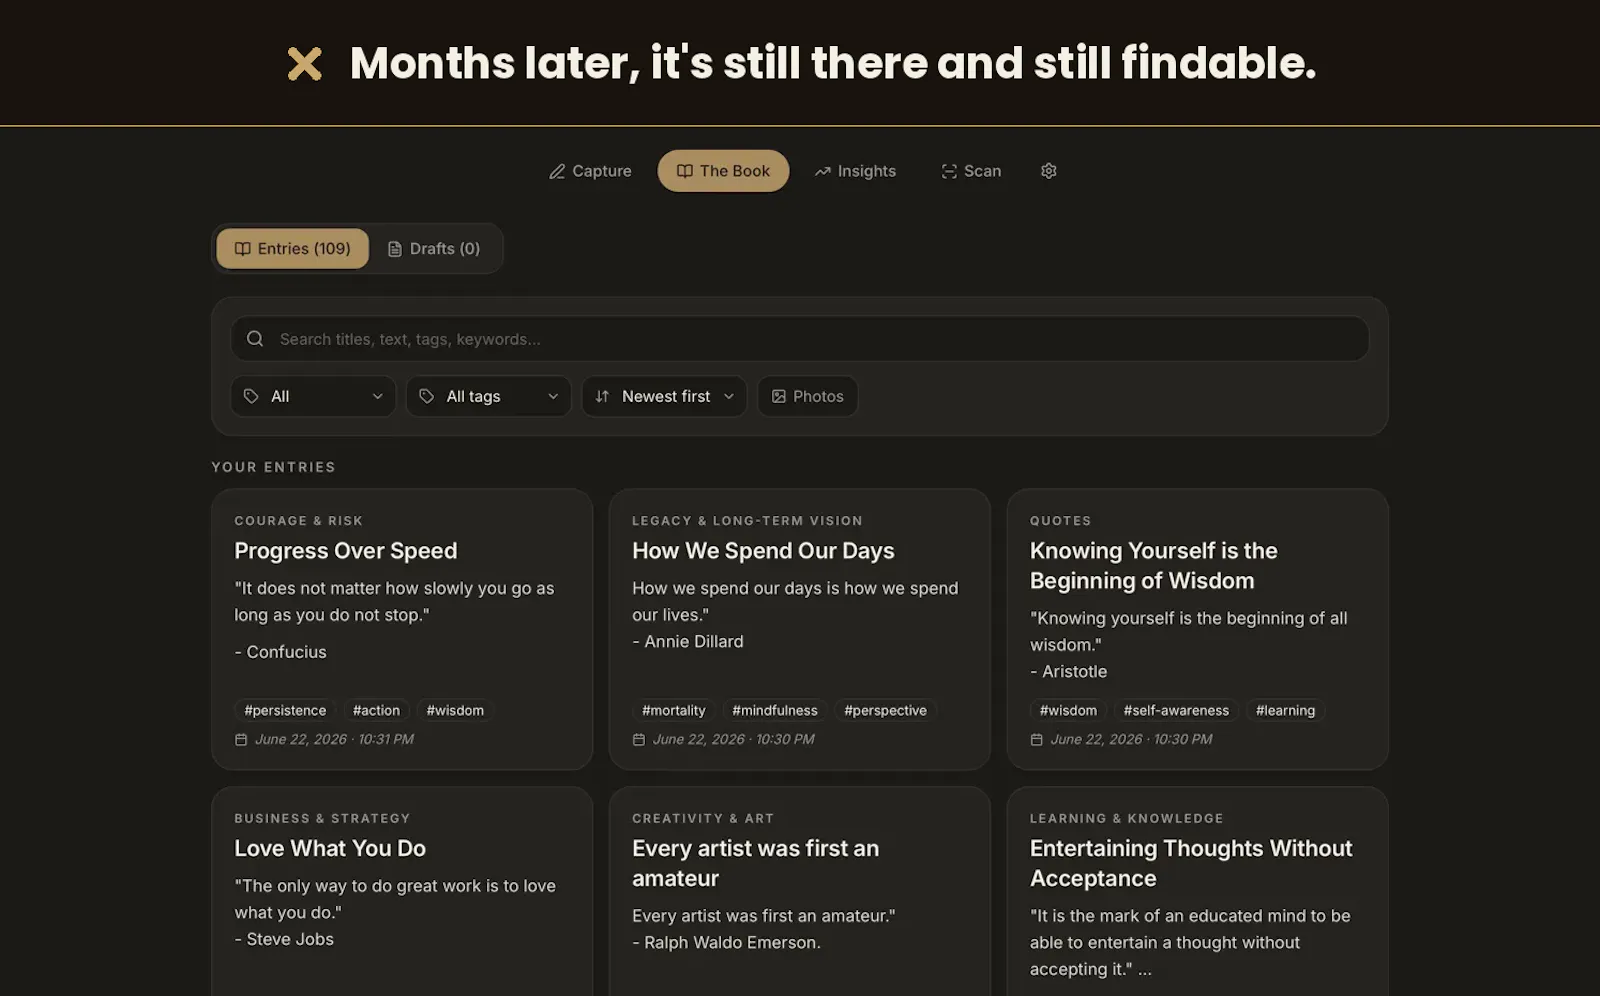
Task: Open the Insights tab
Action: [x=855, y=171]
